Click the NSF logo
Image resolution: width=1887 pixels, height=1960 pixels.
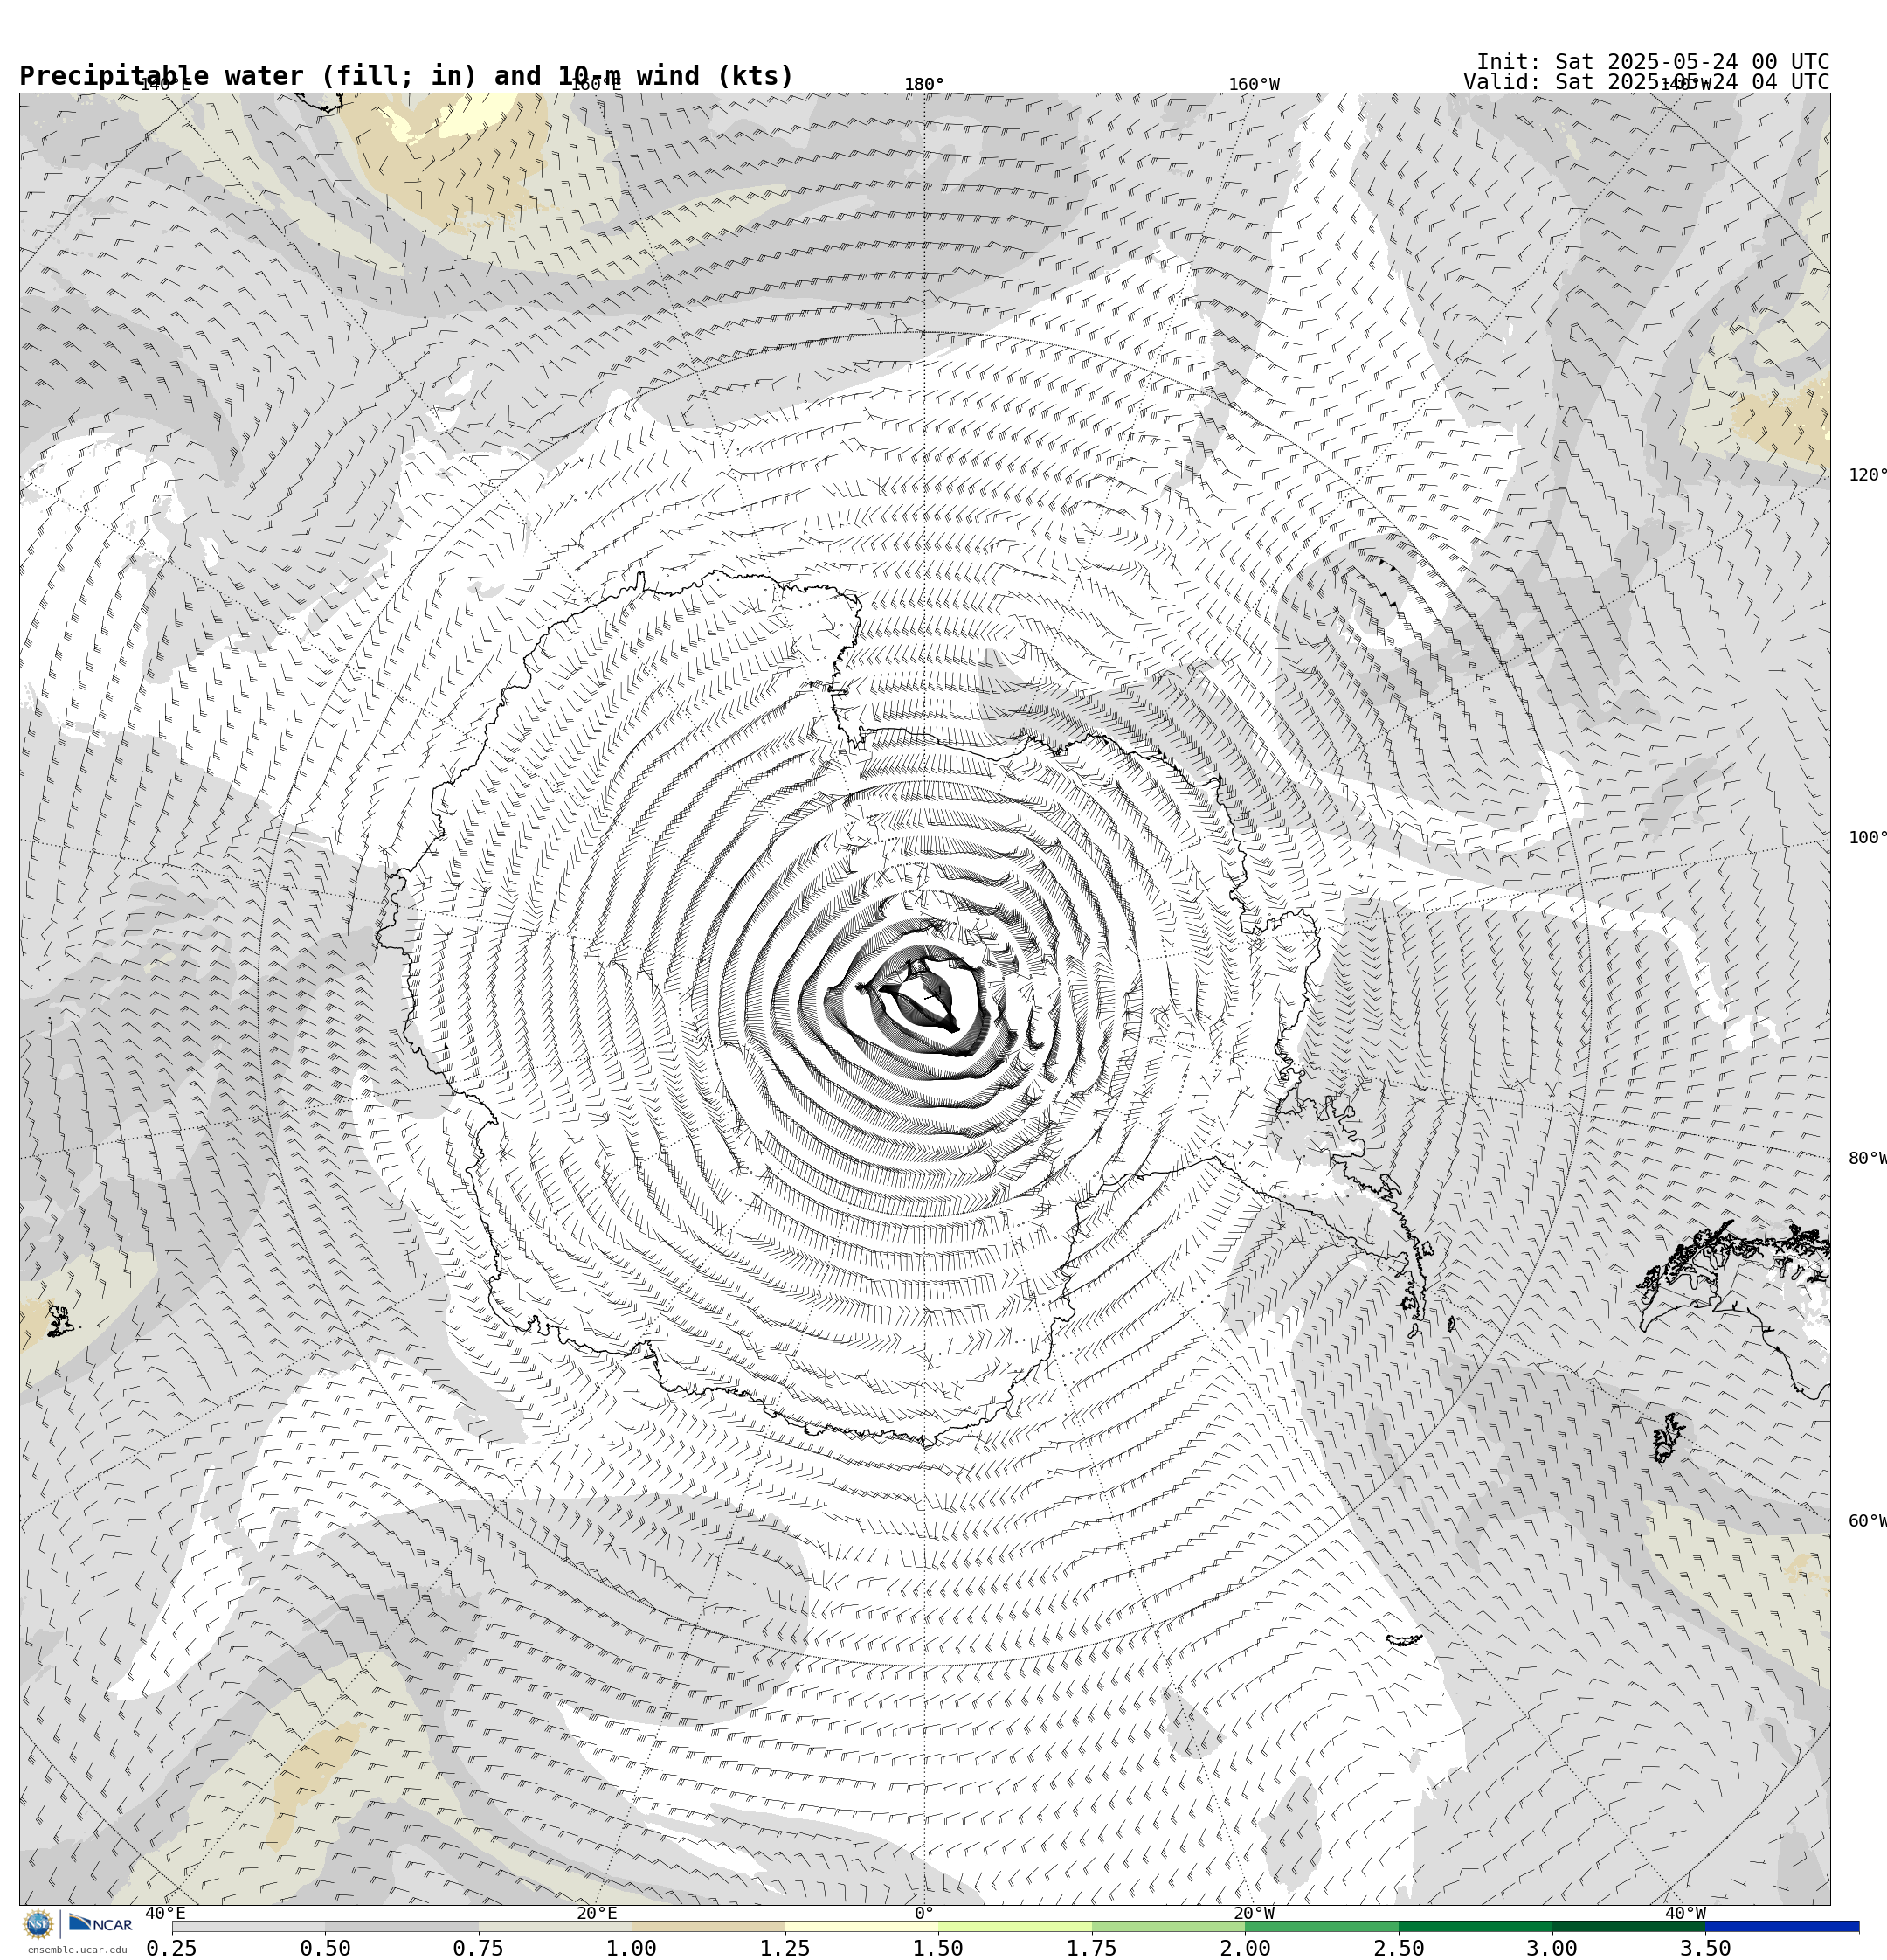click(38, 1923)
